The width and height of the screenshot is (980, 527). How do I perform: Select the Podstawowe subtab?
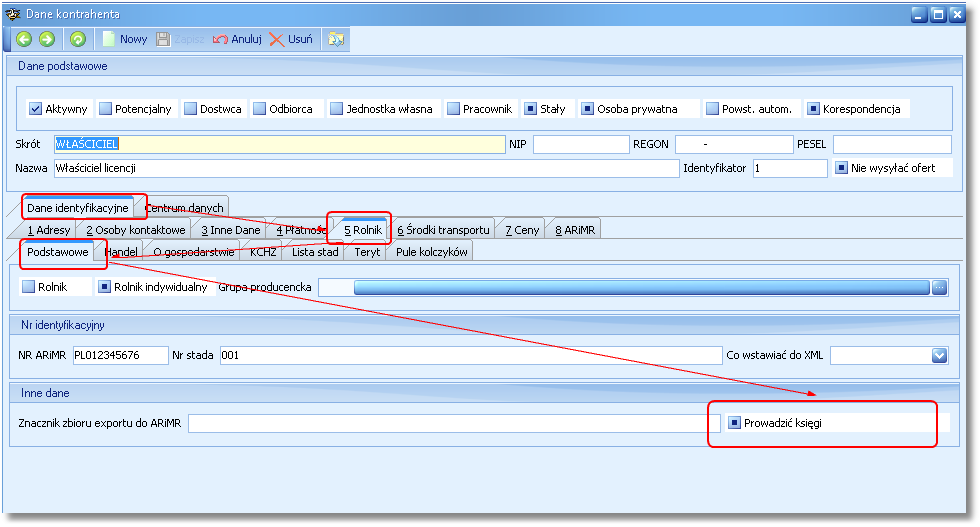pos(58,252)
